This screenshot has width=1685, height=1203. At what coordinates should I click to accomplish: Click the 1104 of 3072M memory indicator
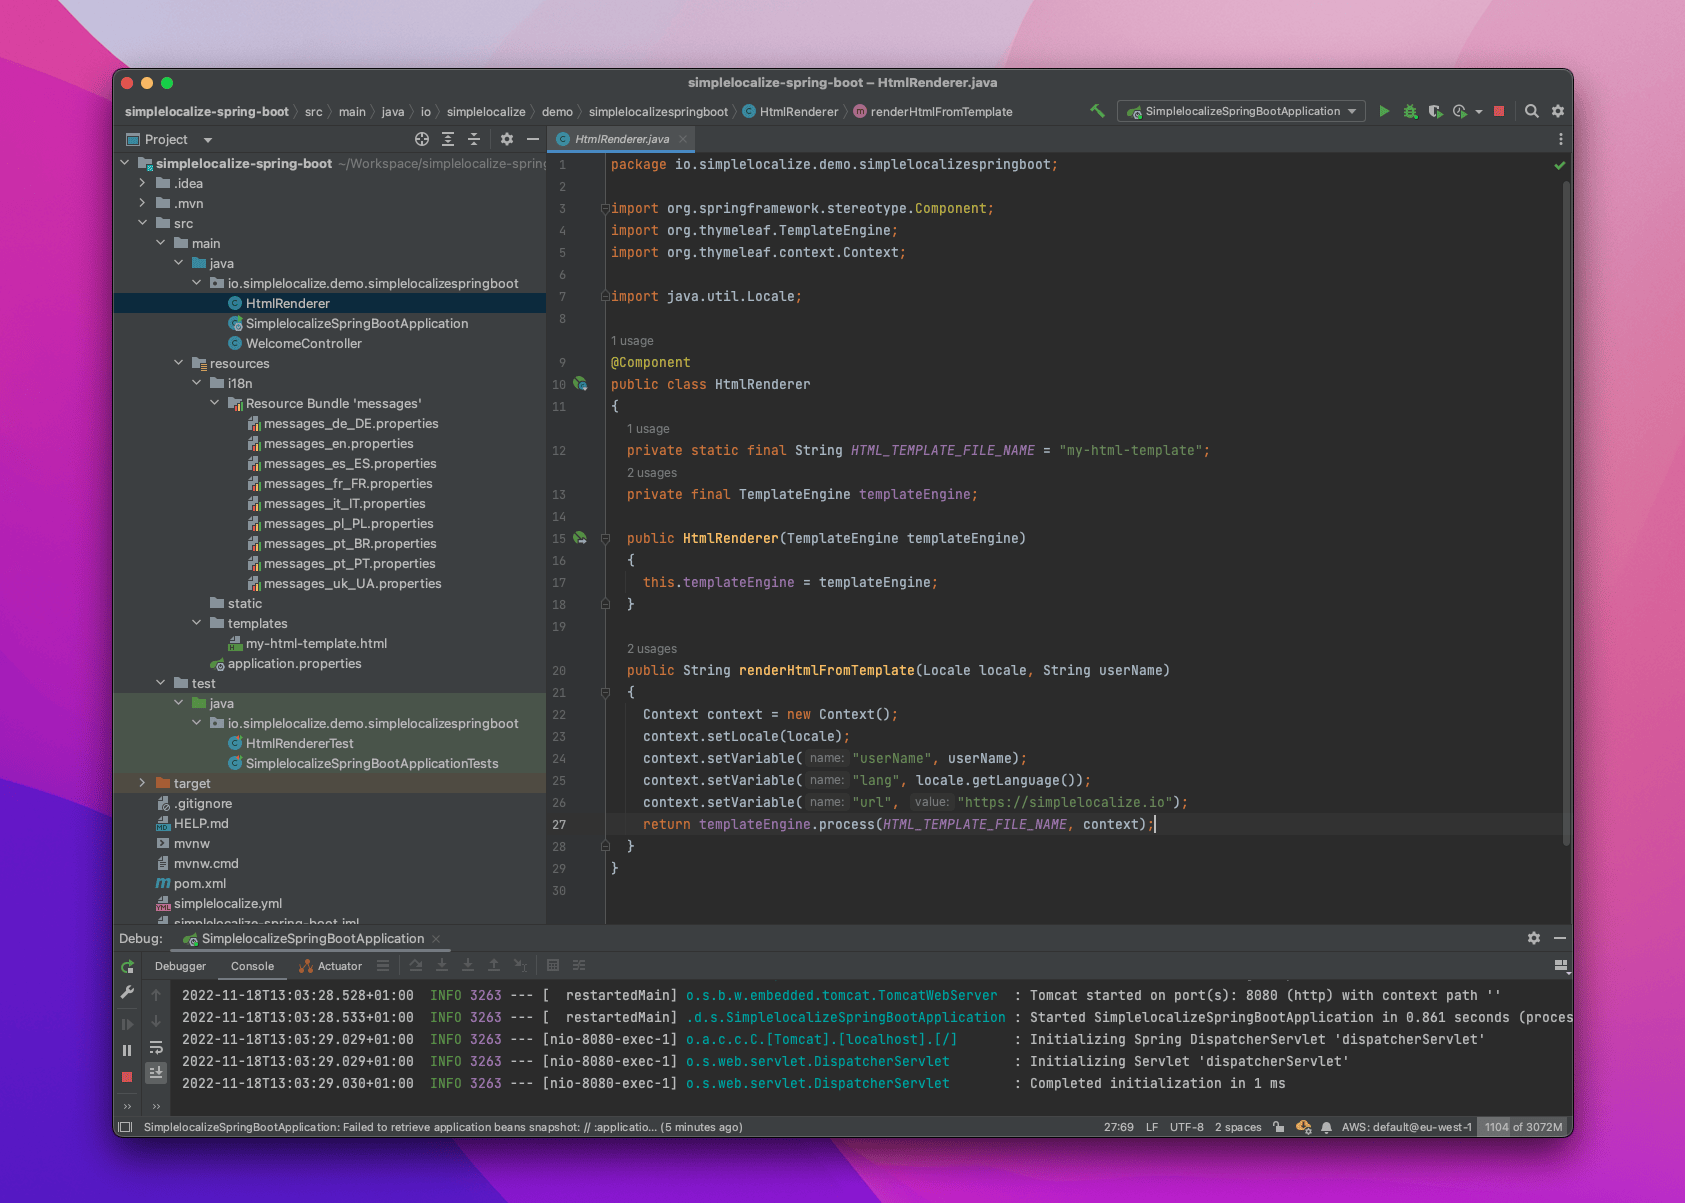pyautogui.click(x=1522, y=1127)
